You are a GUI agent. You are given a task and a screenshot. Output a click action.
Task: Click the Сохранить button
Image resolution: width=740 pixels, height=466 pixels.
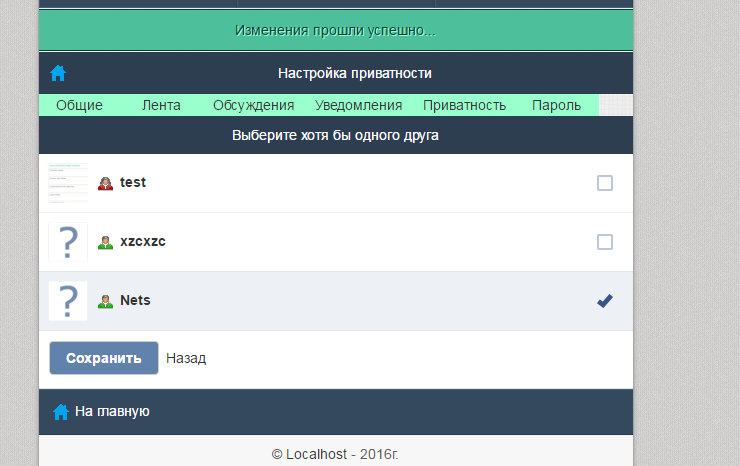[104, 358]
